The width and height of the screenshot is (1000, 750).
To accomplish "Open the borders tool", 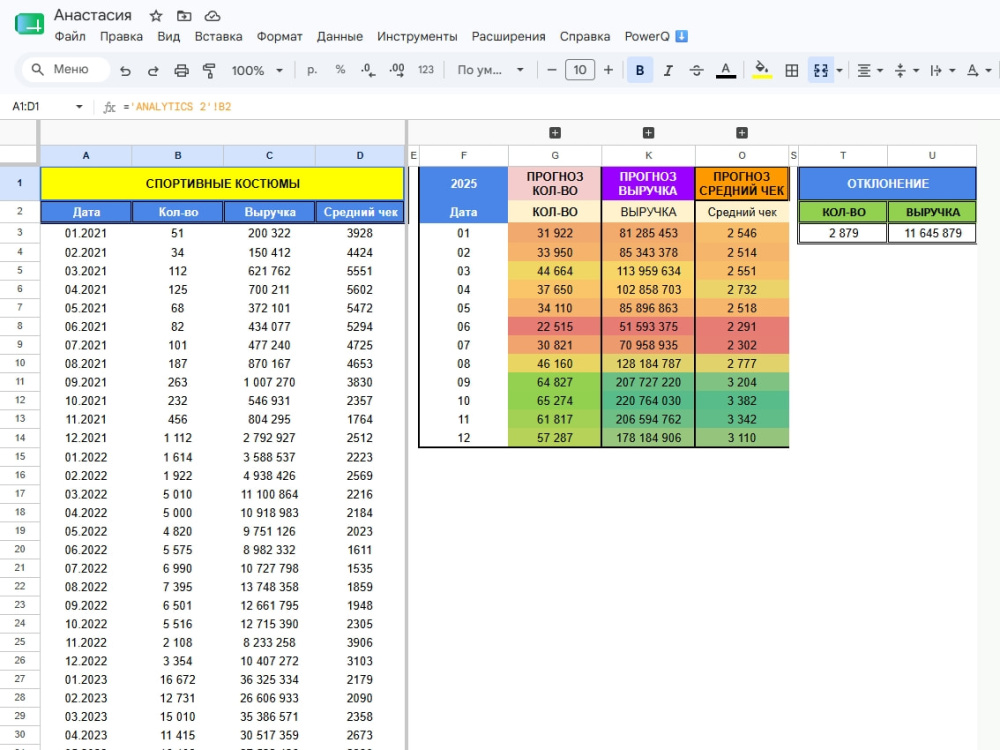I will (791, 70).
